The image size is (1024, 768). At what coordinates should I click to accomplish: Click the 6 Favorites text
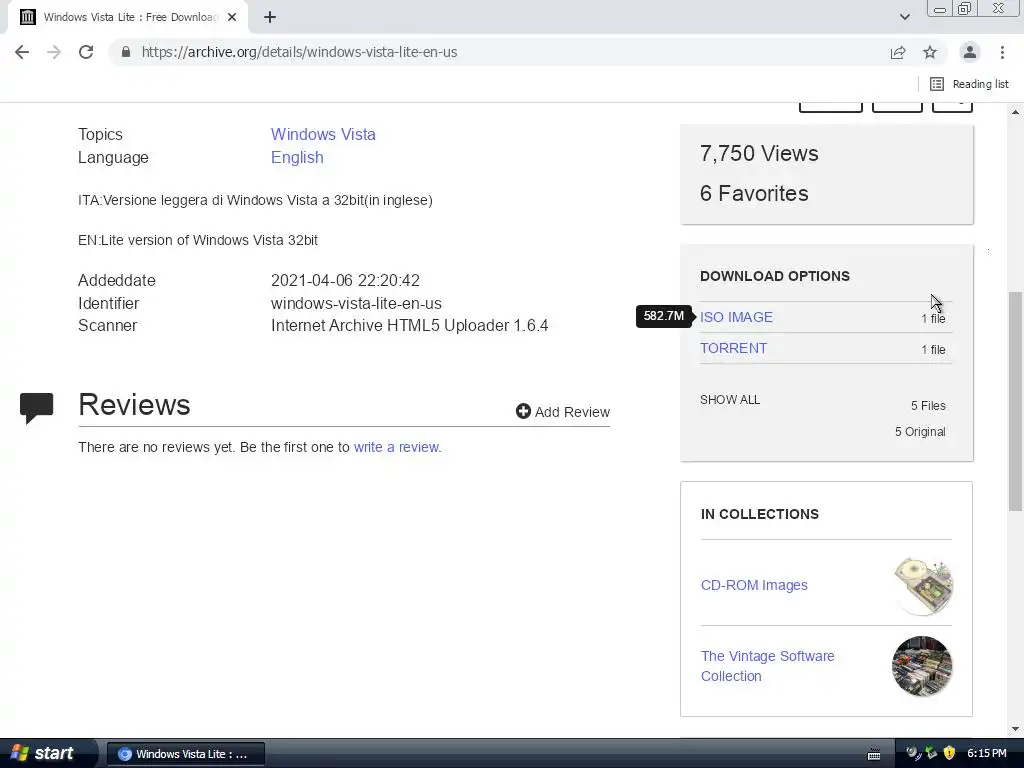754,193
